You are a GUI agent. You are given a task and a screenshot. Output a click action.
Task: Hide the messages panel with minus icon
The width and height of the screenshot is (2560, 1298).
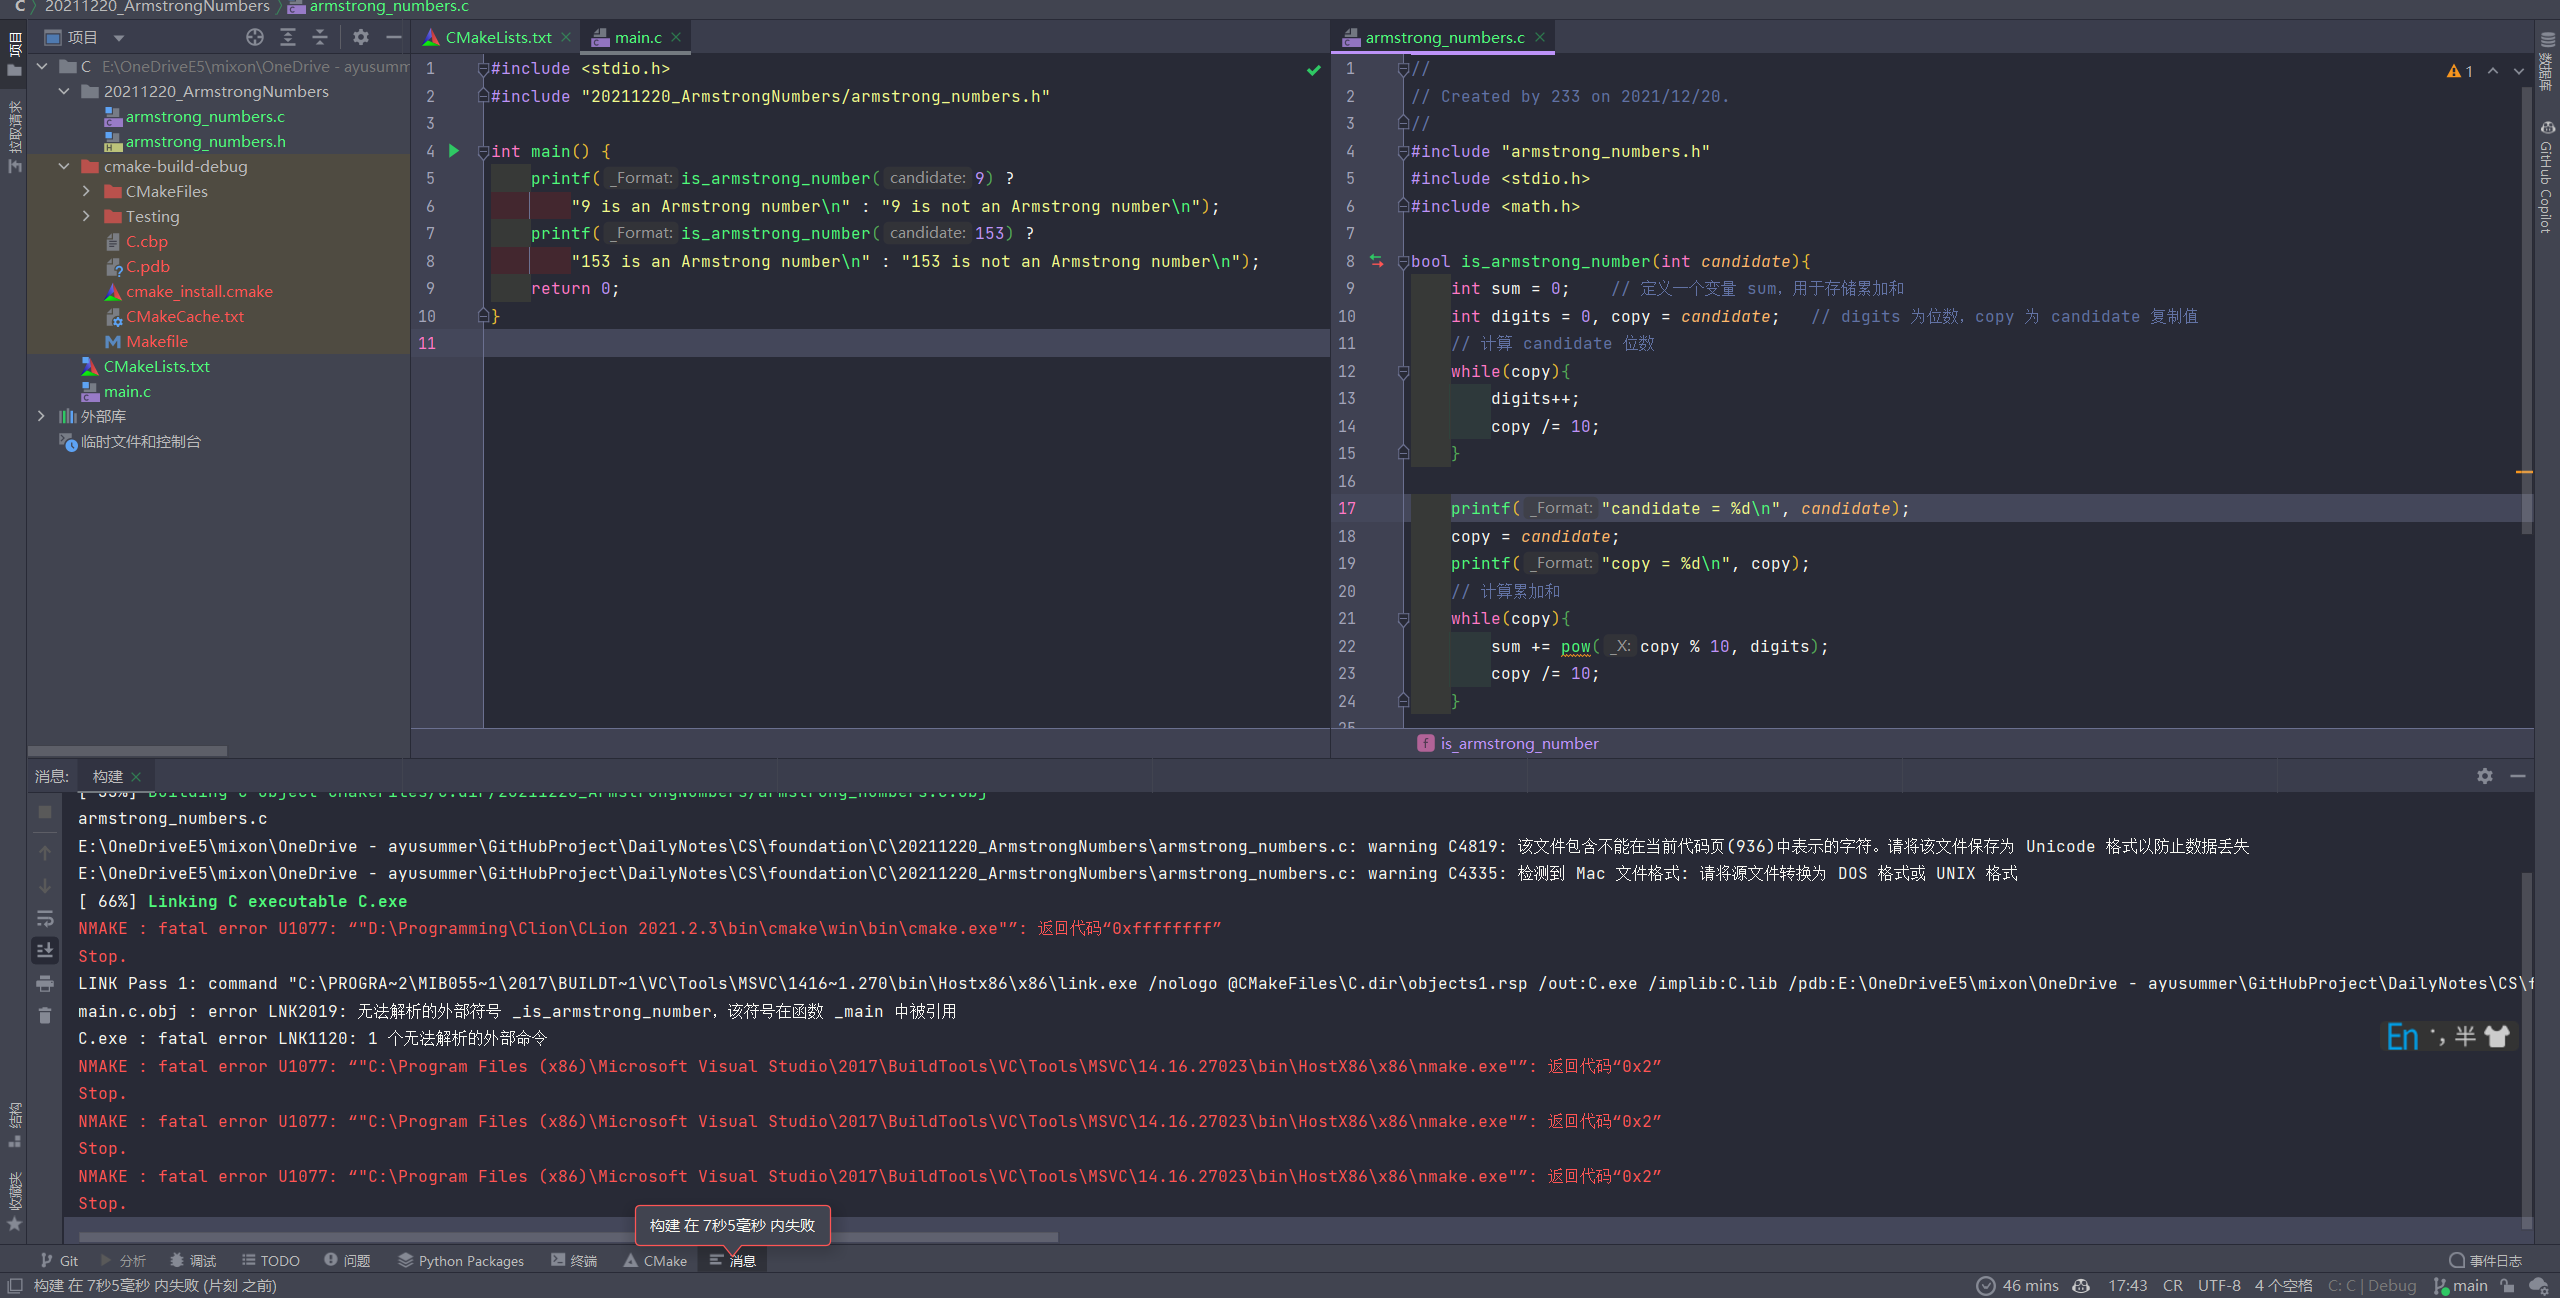[x=2518, y=776]
